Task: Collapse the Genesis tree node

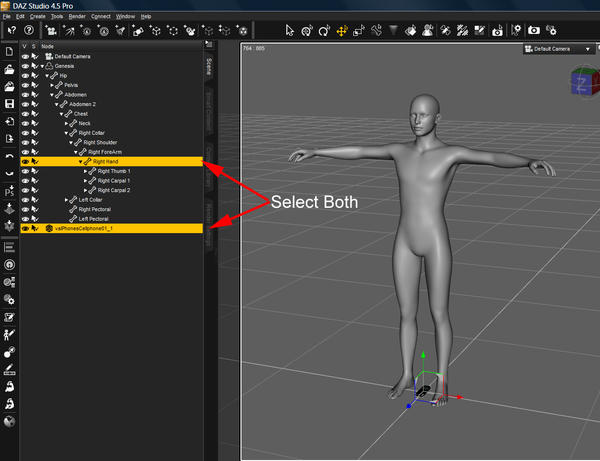Action: pyautogui.click(x=42, y=66)
